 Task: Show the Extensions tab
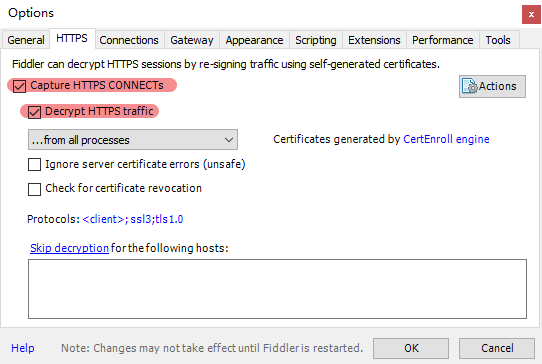click(x=374, y=40)
